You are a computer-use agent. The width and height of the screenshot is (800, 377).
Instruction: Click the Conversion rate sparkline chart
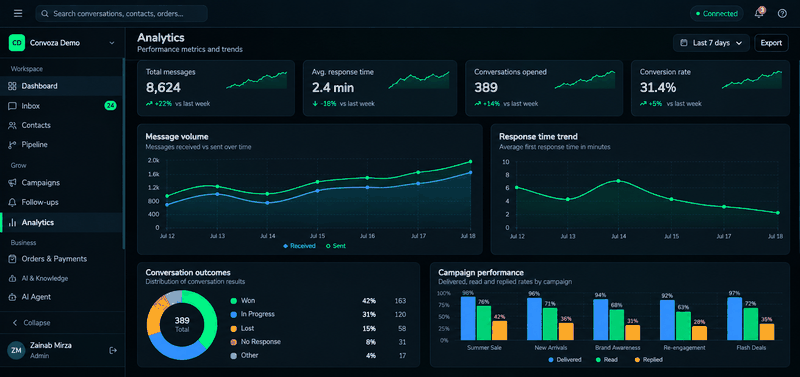click(752, 81)
